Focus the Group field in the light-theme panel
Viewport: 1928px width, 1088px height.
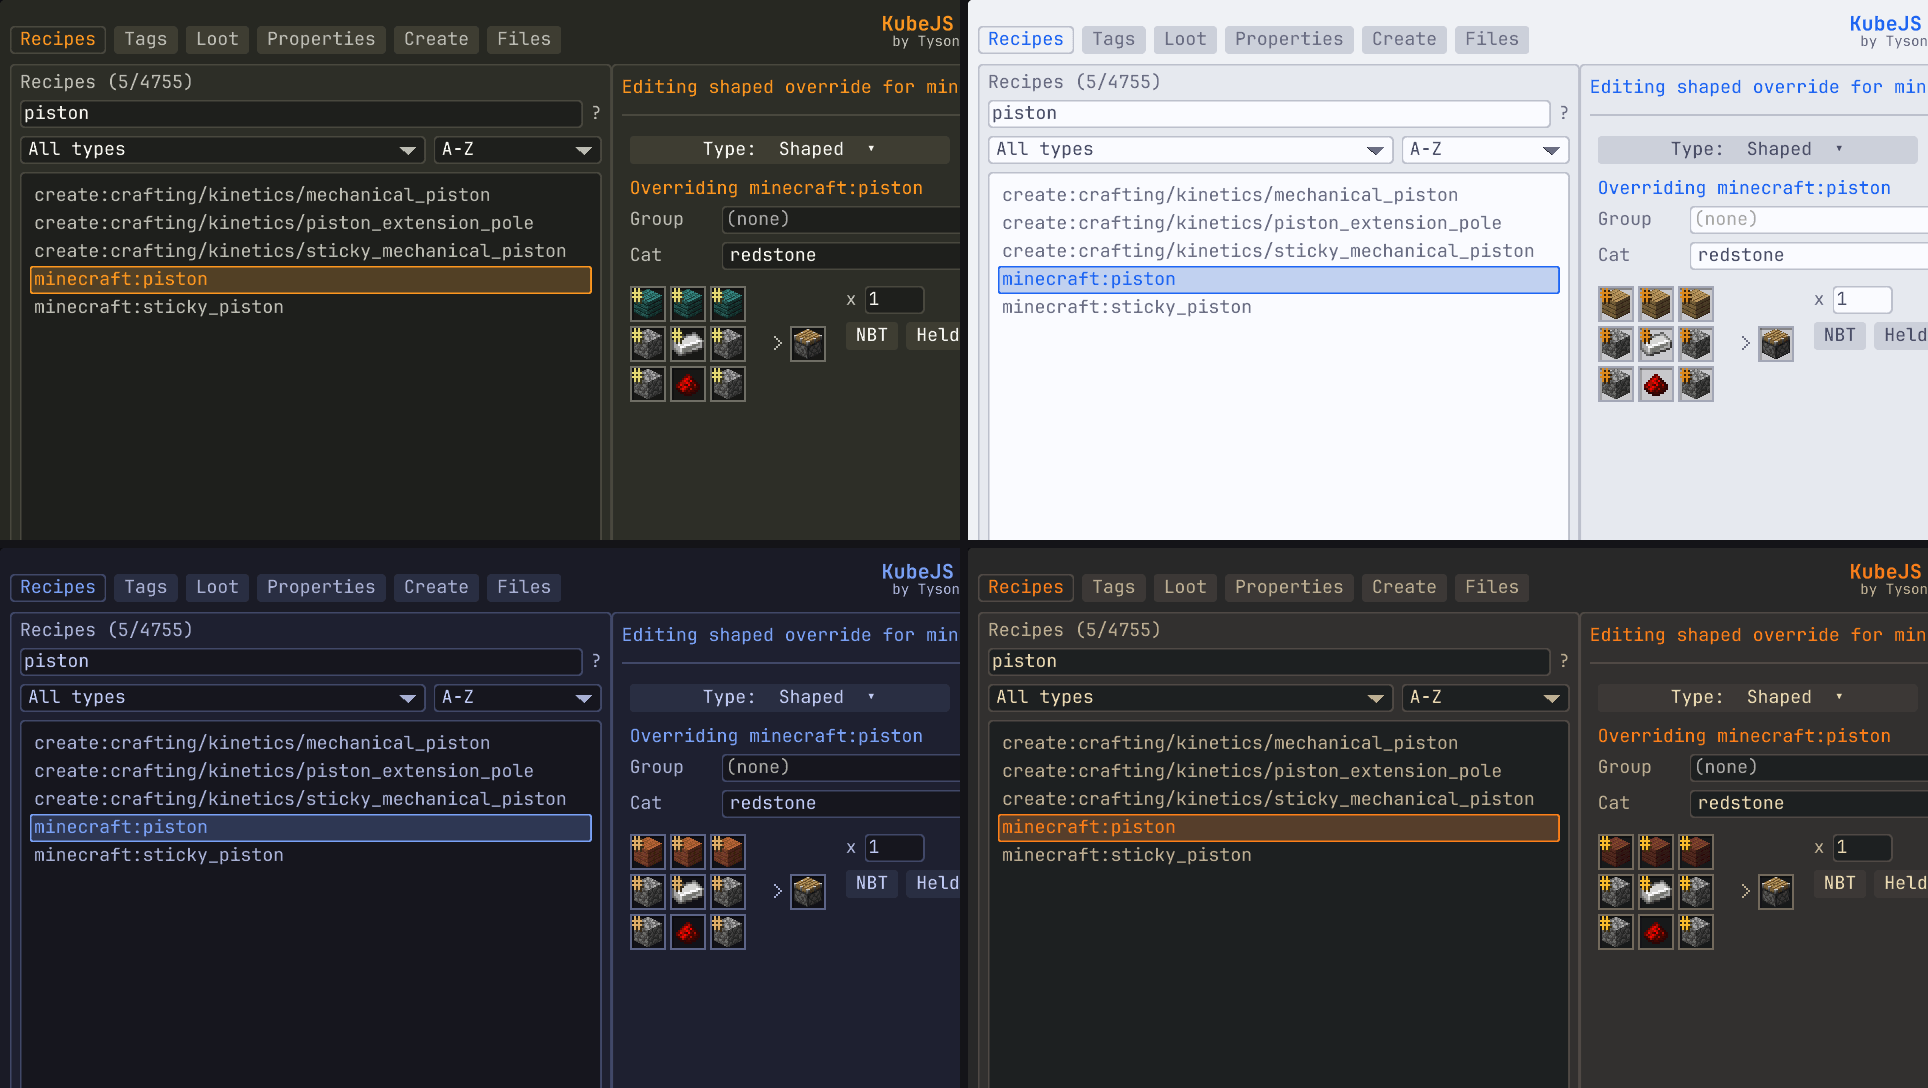point(1808,220)
